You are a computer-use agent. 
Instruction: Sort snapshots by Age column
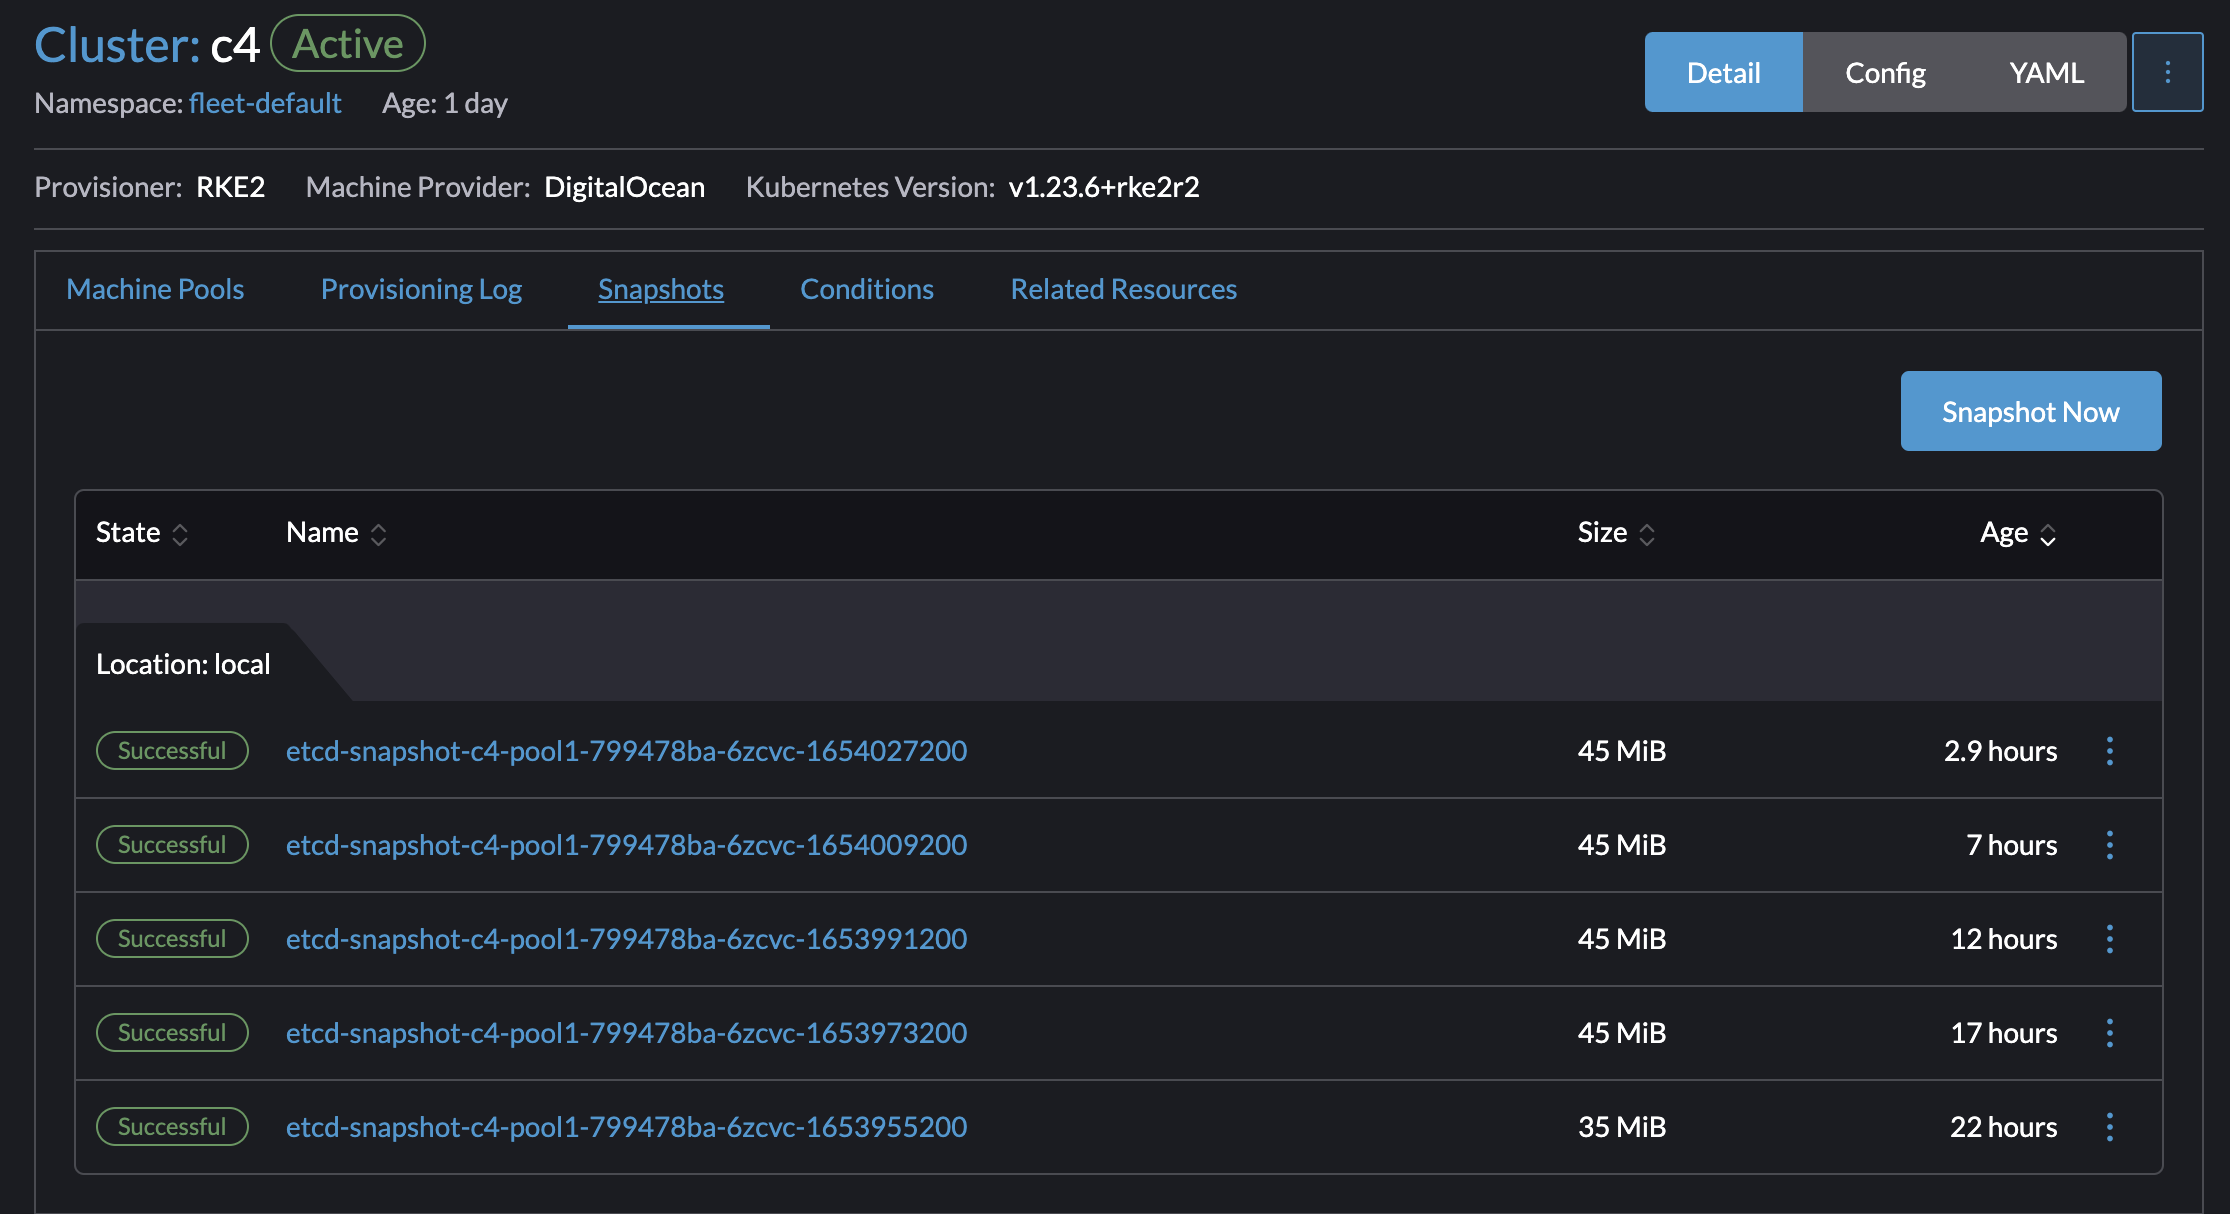(2017, 533)
